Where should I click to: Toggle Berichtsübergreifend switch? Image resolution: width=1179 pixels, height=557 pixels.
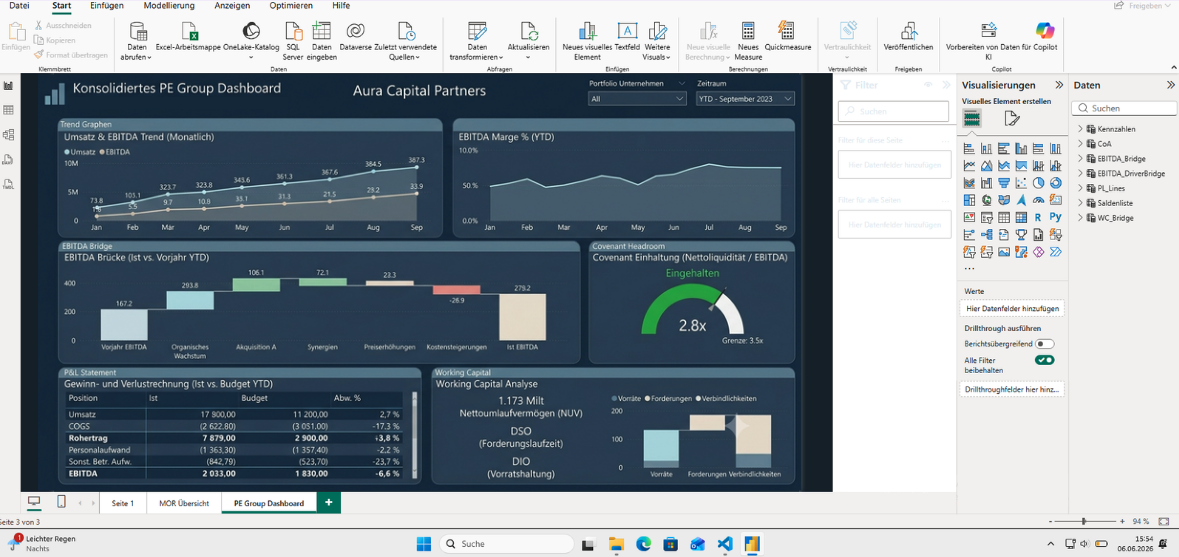pos(1044,344)
